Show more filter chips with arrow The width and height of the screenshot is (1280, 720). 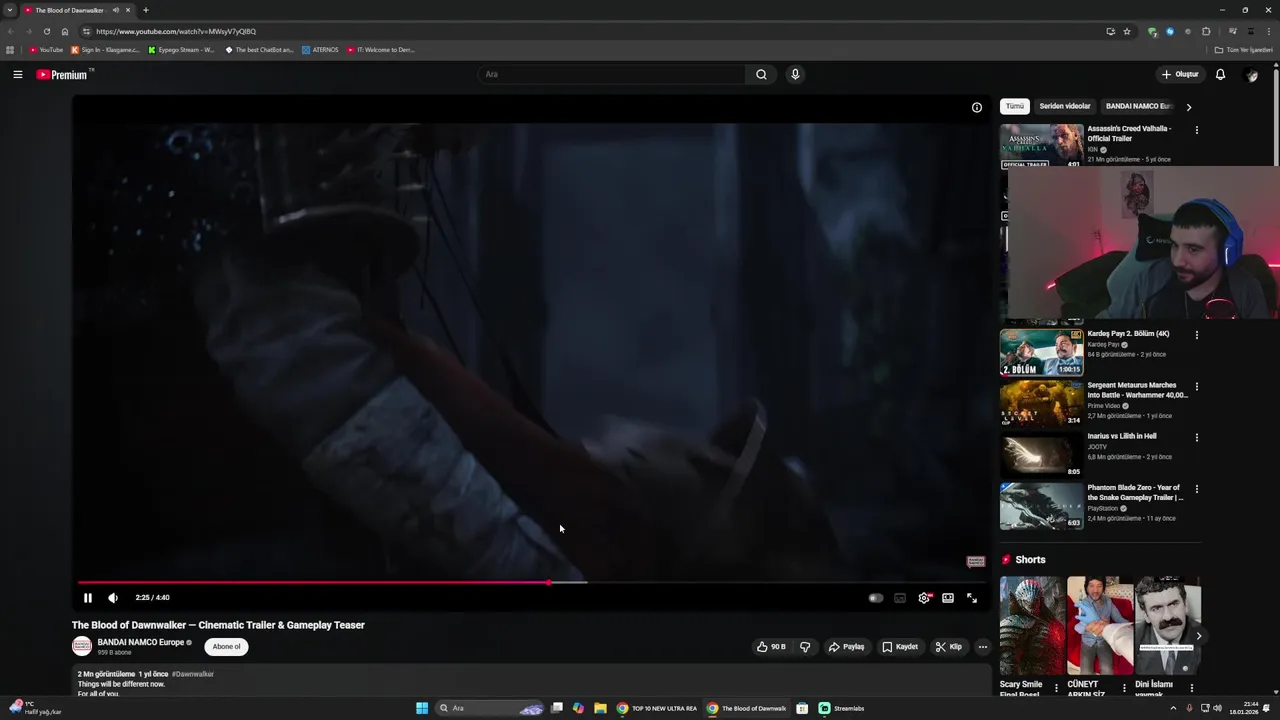[1189, 107]
